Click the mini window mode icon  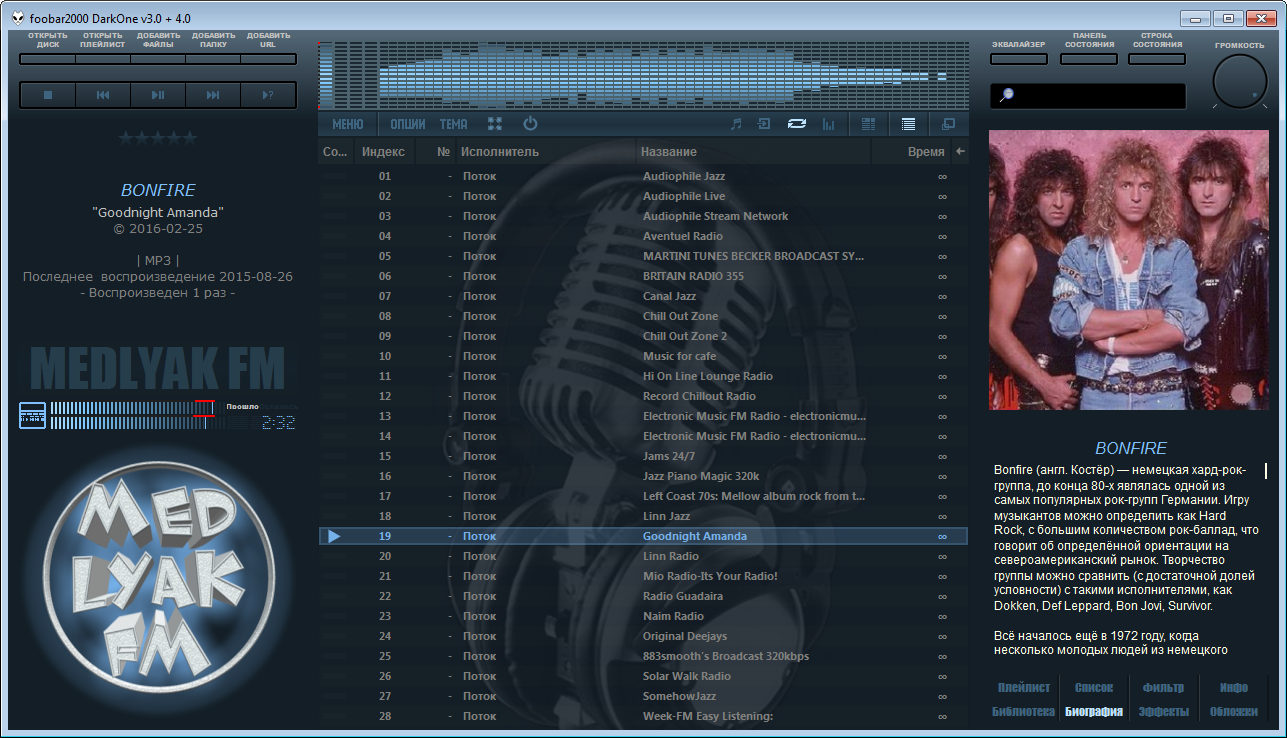948,124
